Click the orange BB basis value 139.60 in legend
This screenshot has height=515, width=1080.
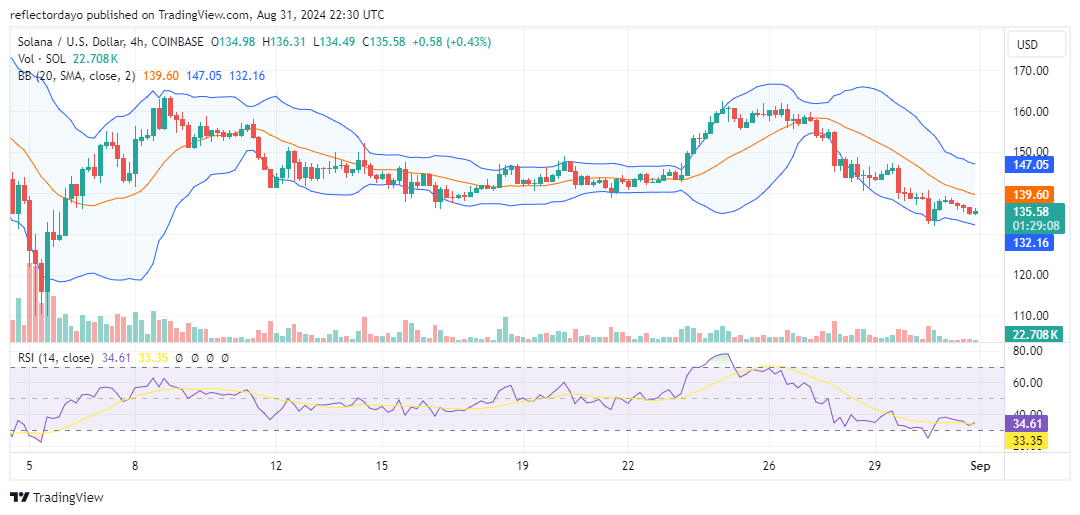tap(159, 76)
